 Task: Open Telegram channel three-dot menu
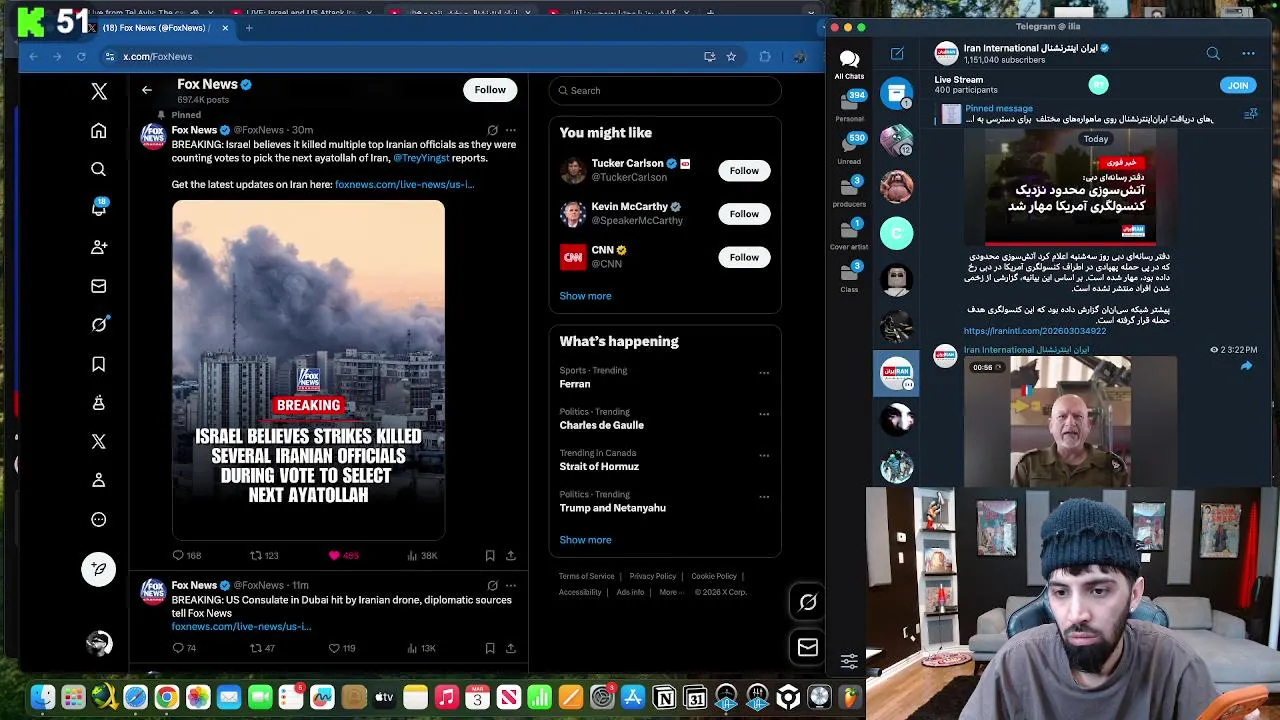pyautogui.click(x=1248, y=54)
